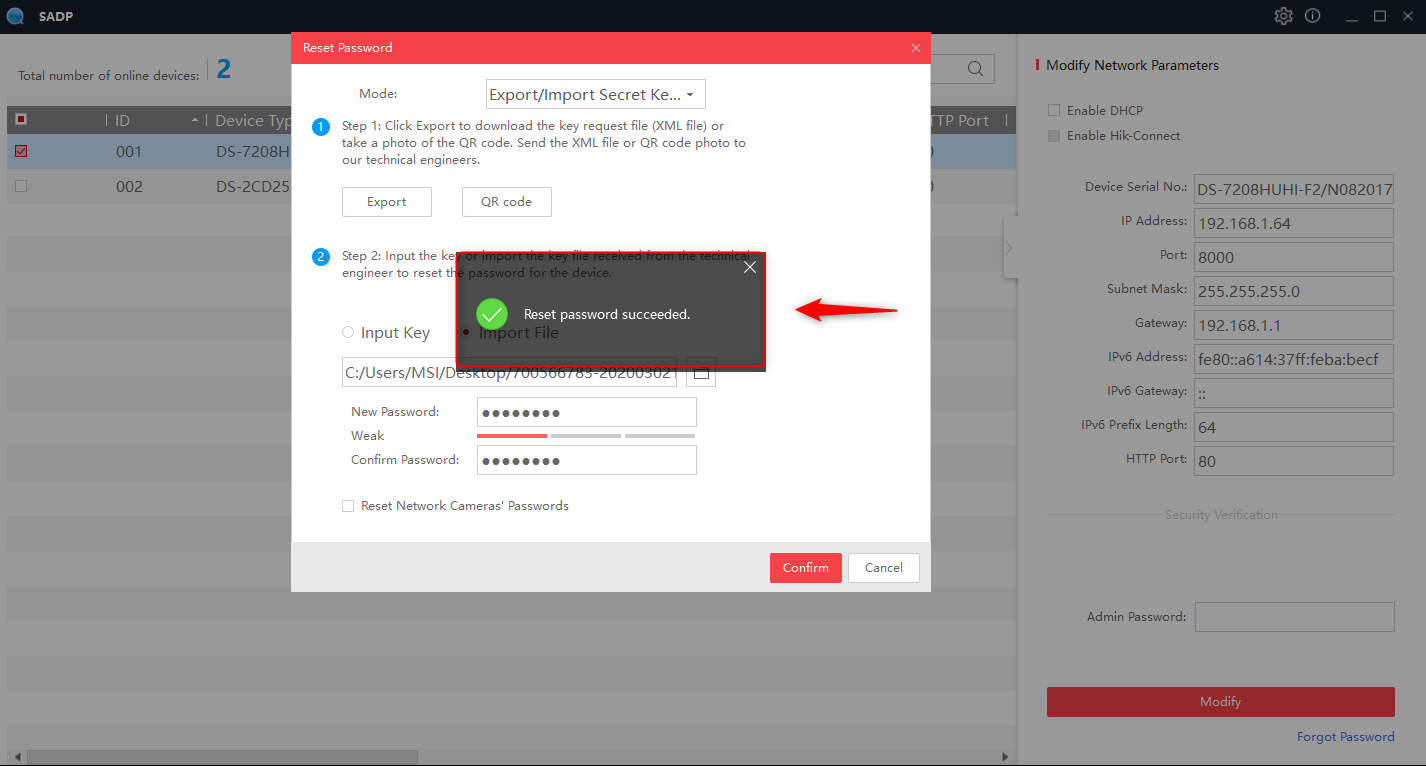Click the red Modify button
The width and height of the screenshot is (1426, 766).
pos(1220,702)
